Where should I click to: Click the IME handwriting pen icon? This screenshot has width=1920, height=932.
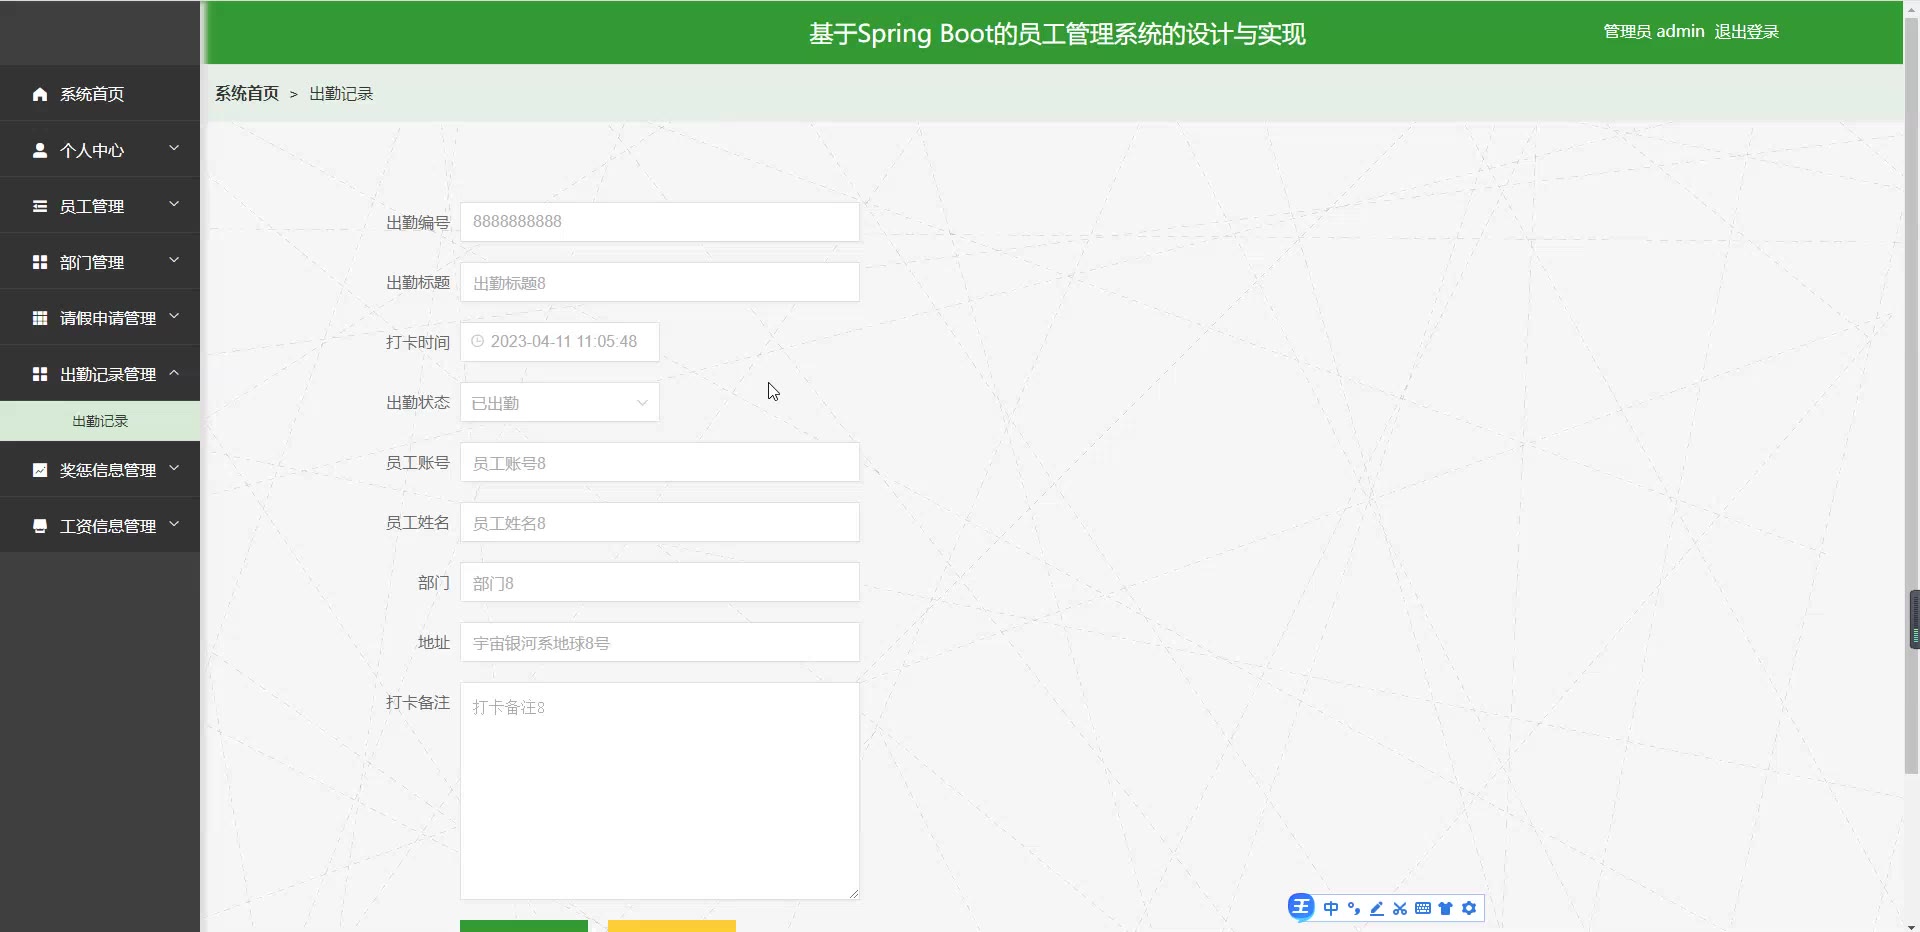pos(1377,908)
